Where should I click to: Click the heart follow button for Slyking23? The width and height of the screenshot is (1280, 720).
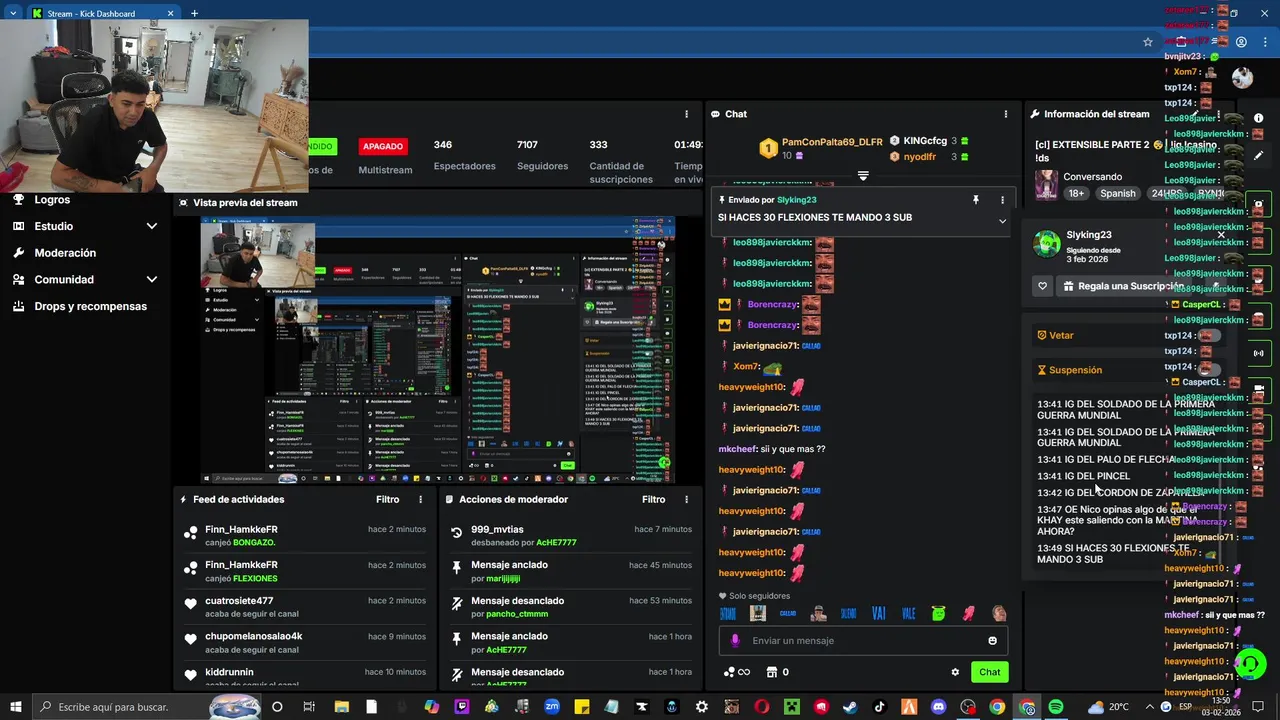1042,286
